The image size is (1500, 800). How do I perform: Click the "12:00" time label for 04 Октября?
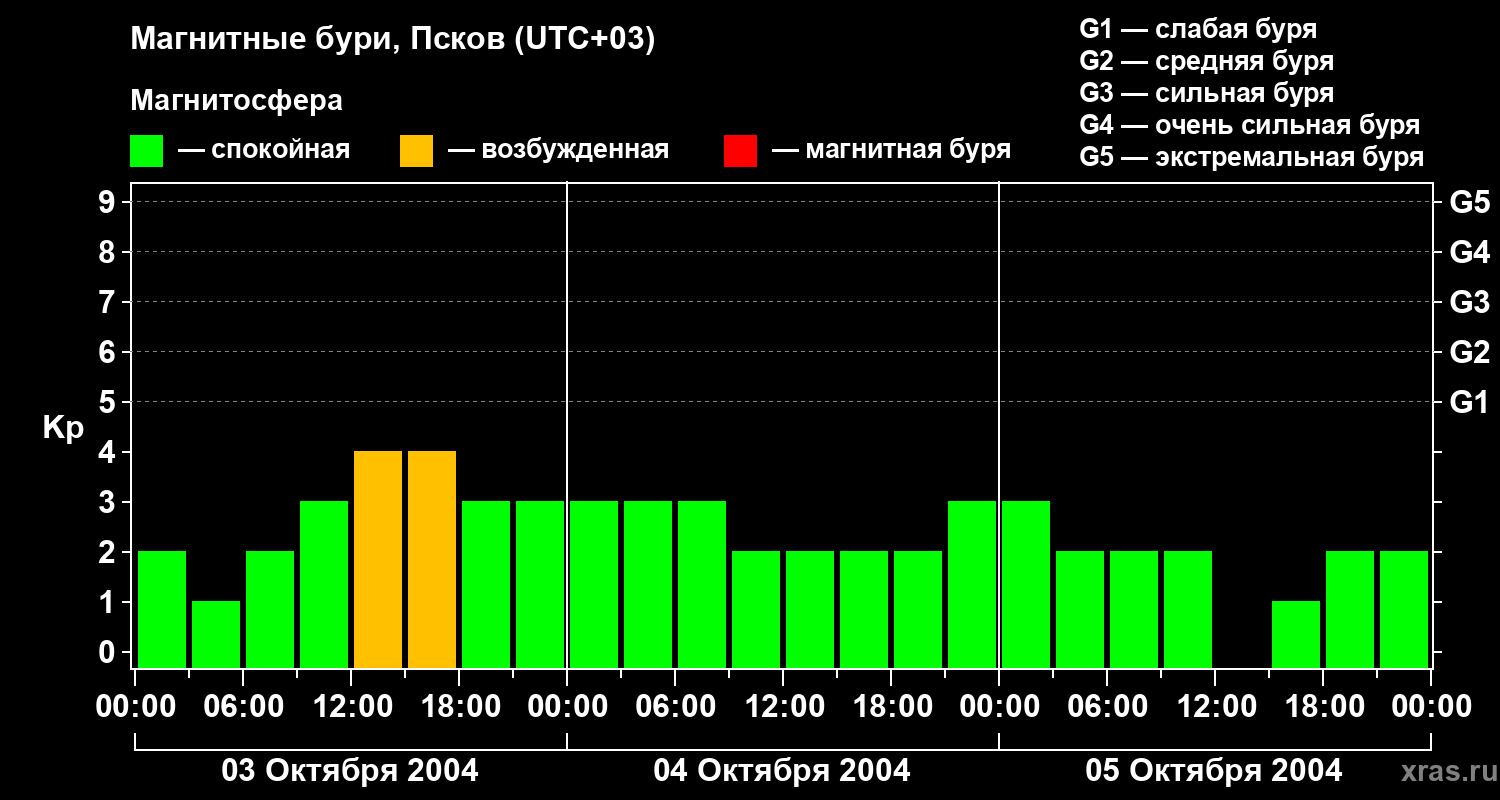pyautogui.click(x=783, y=707)
